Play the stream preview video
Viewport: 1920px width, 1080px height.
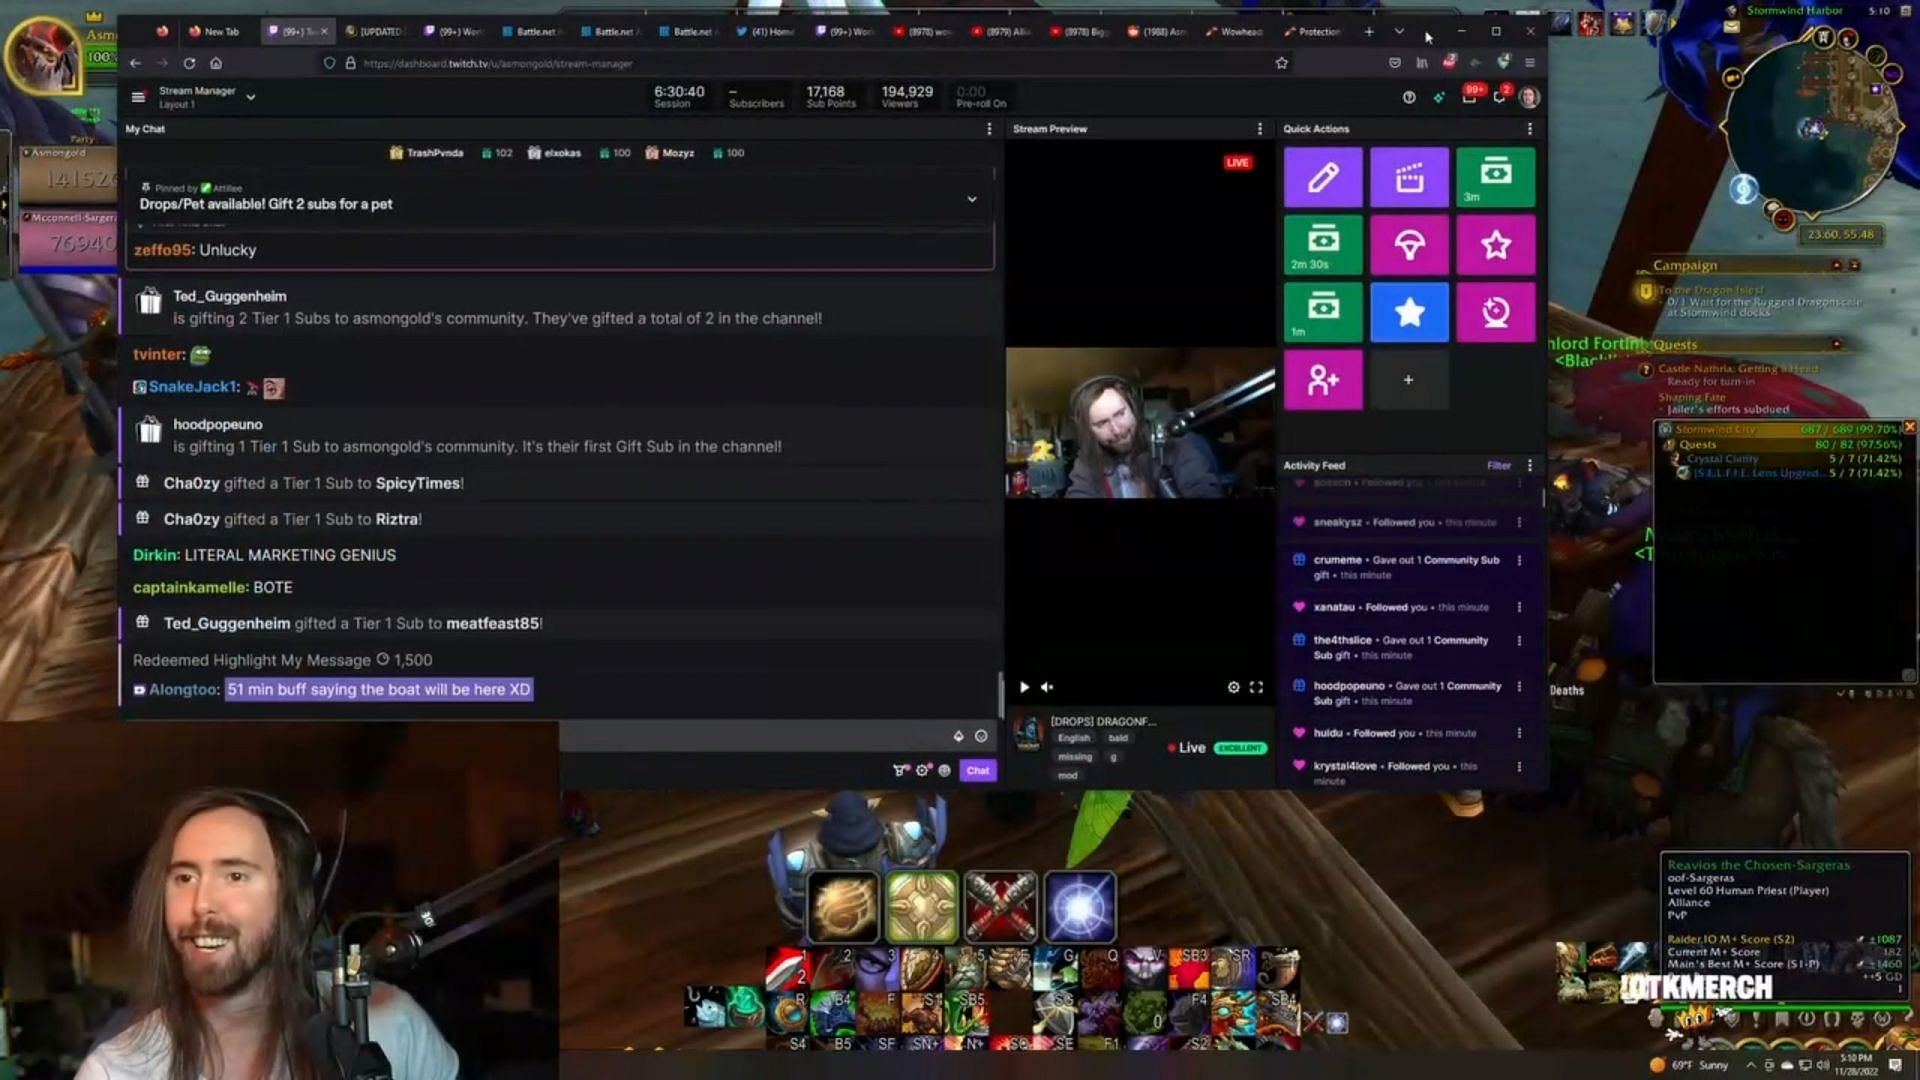click(x=1024, y=687)
